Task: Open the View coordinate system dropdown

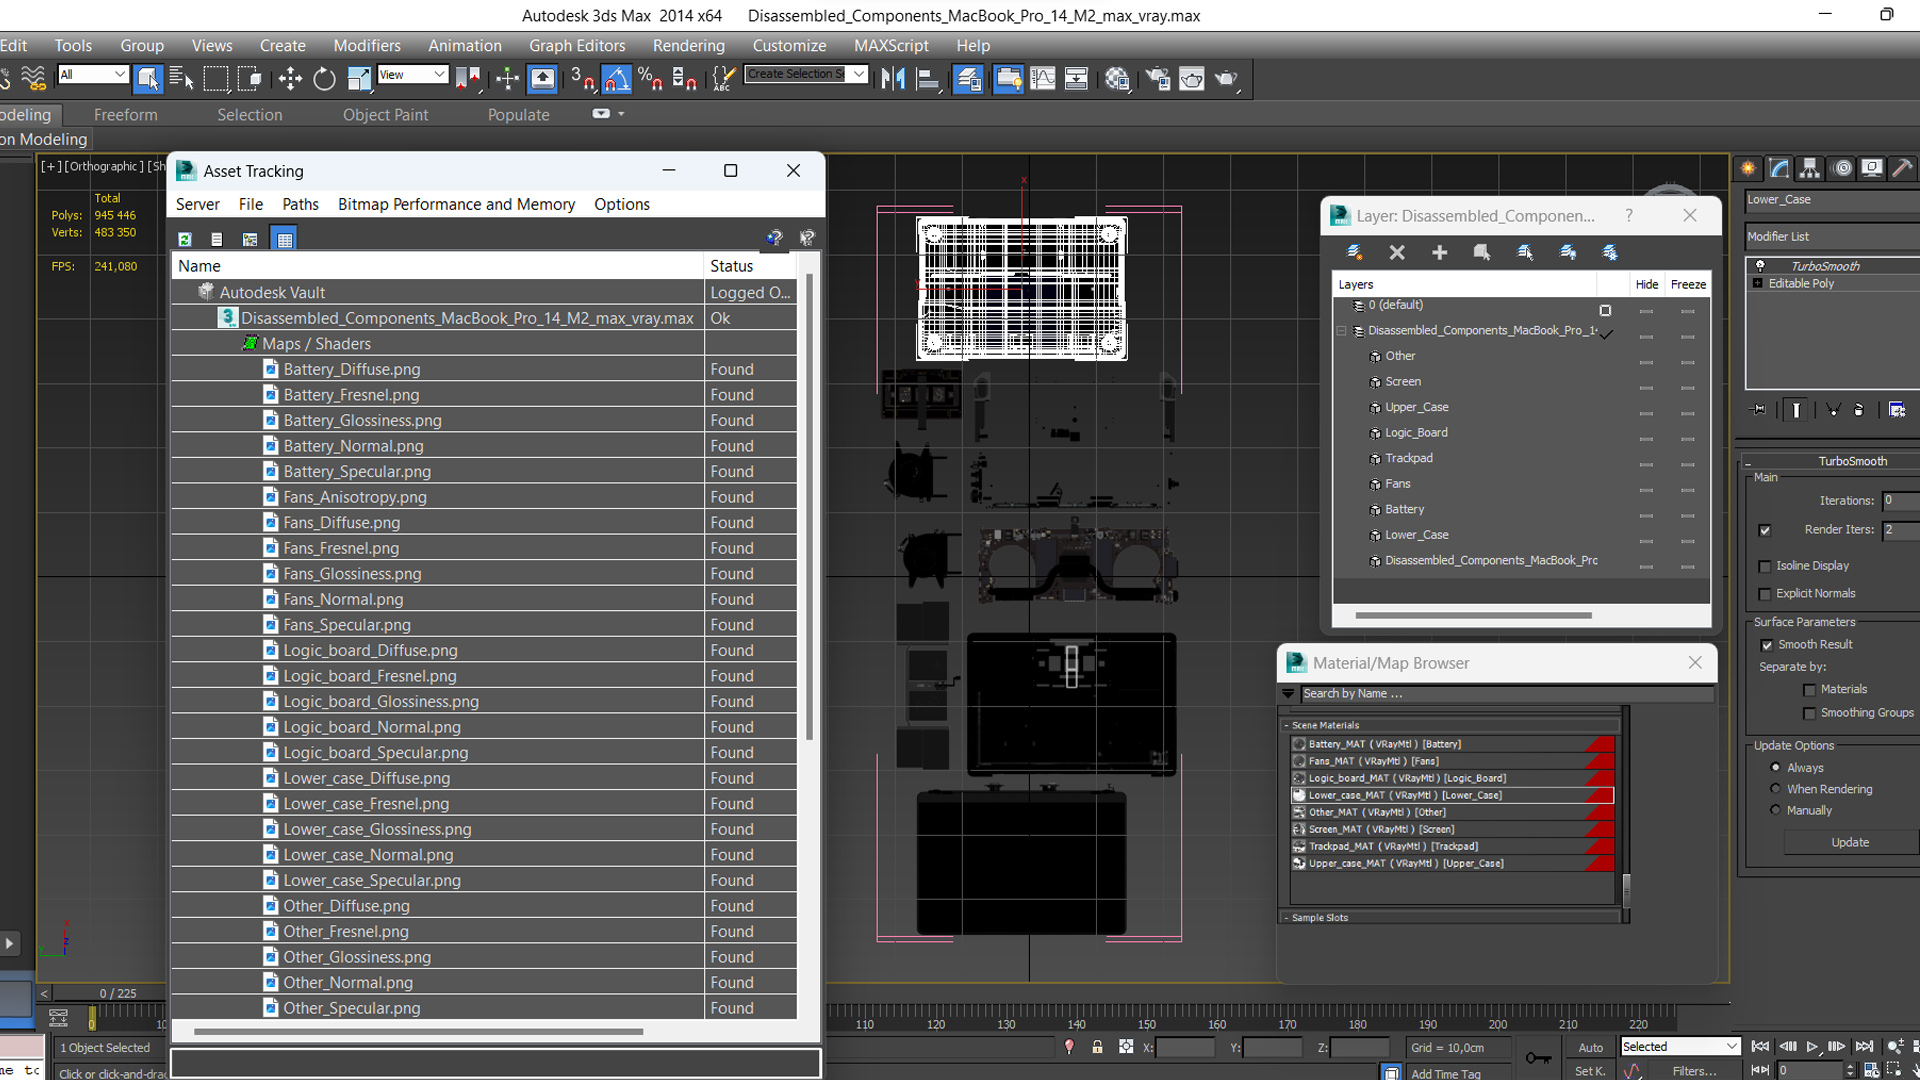Action: pyautogui.click(x=412, y=74)
